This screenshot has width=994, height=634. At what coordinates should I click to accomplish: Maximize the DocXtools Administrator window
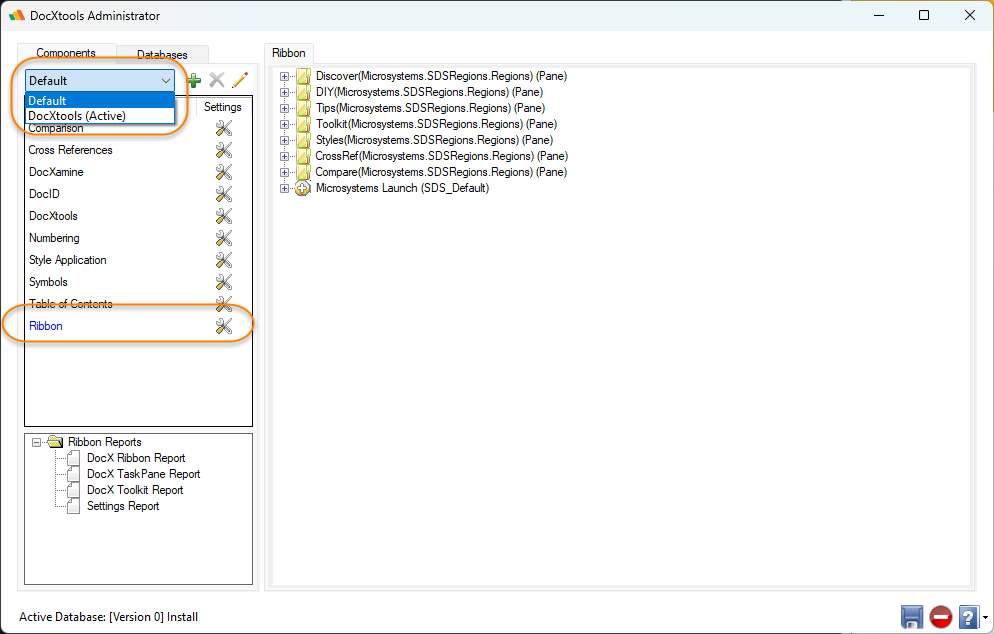click(924, 15)
